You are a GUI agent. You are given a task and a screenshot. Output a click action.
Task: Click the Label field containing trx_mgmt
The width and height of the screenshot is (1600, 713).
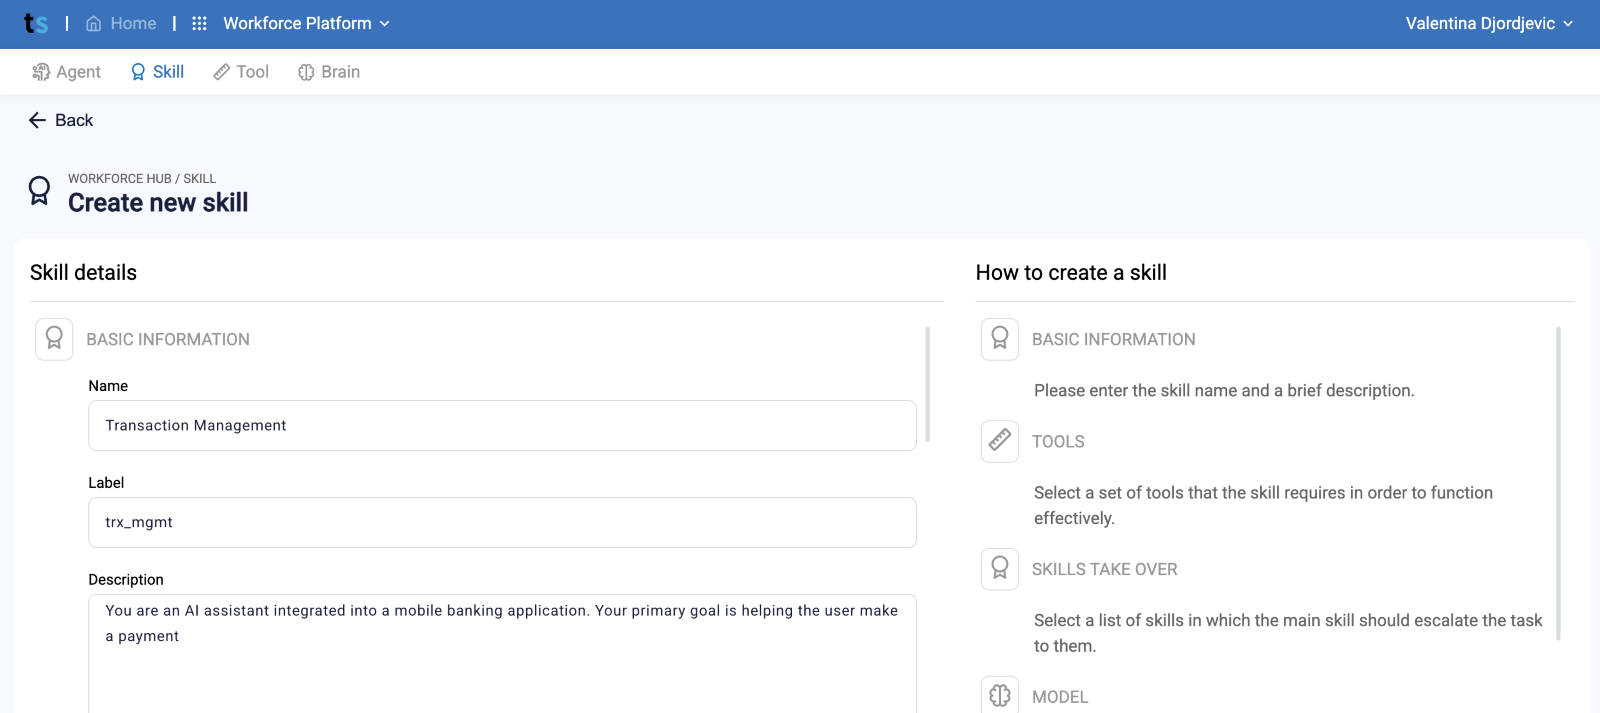502,522
